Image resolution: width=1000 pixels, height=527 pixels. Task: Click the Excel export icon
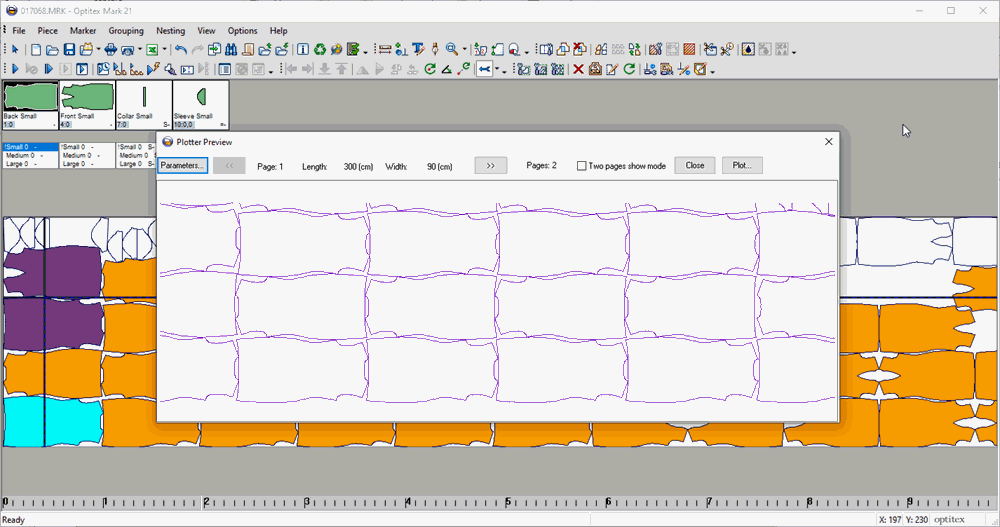point(152,49)
